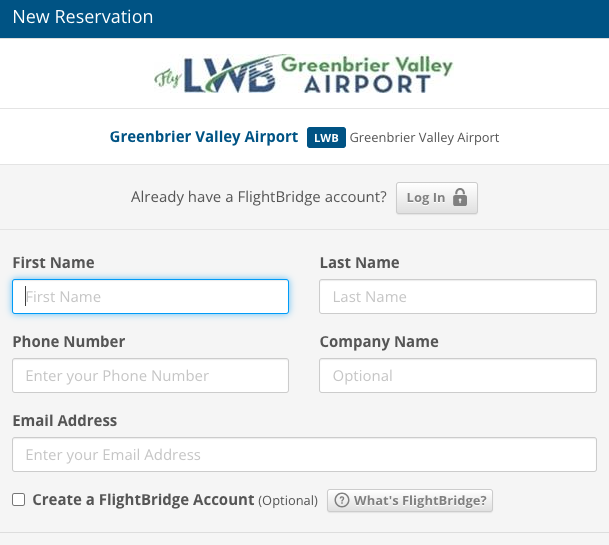Click the Email Address label text

pos(65,420)
